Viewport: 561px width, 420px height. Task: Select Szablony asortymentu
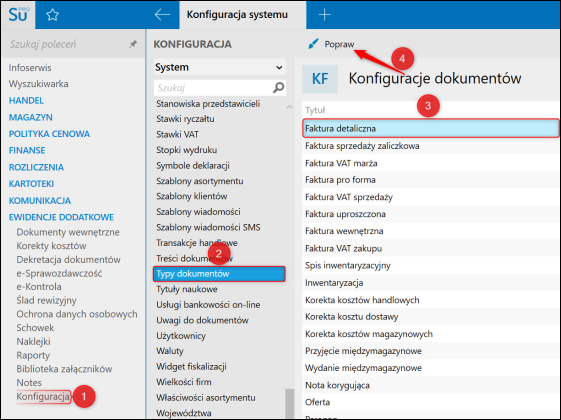(x=200, y=181)
